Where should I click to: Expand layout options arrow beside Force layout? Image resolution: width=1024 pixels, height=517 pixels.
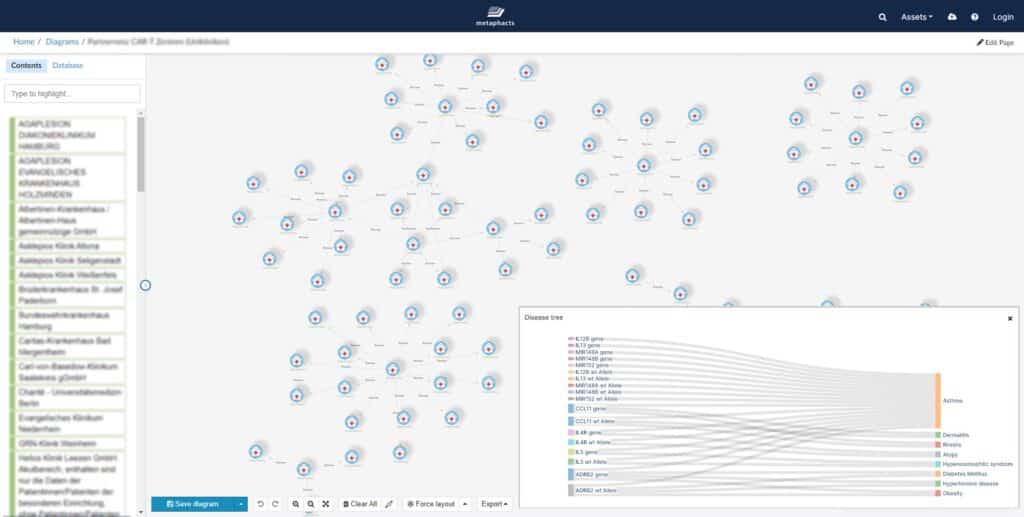click(x=465, y=504)
